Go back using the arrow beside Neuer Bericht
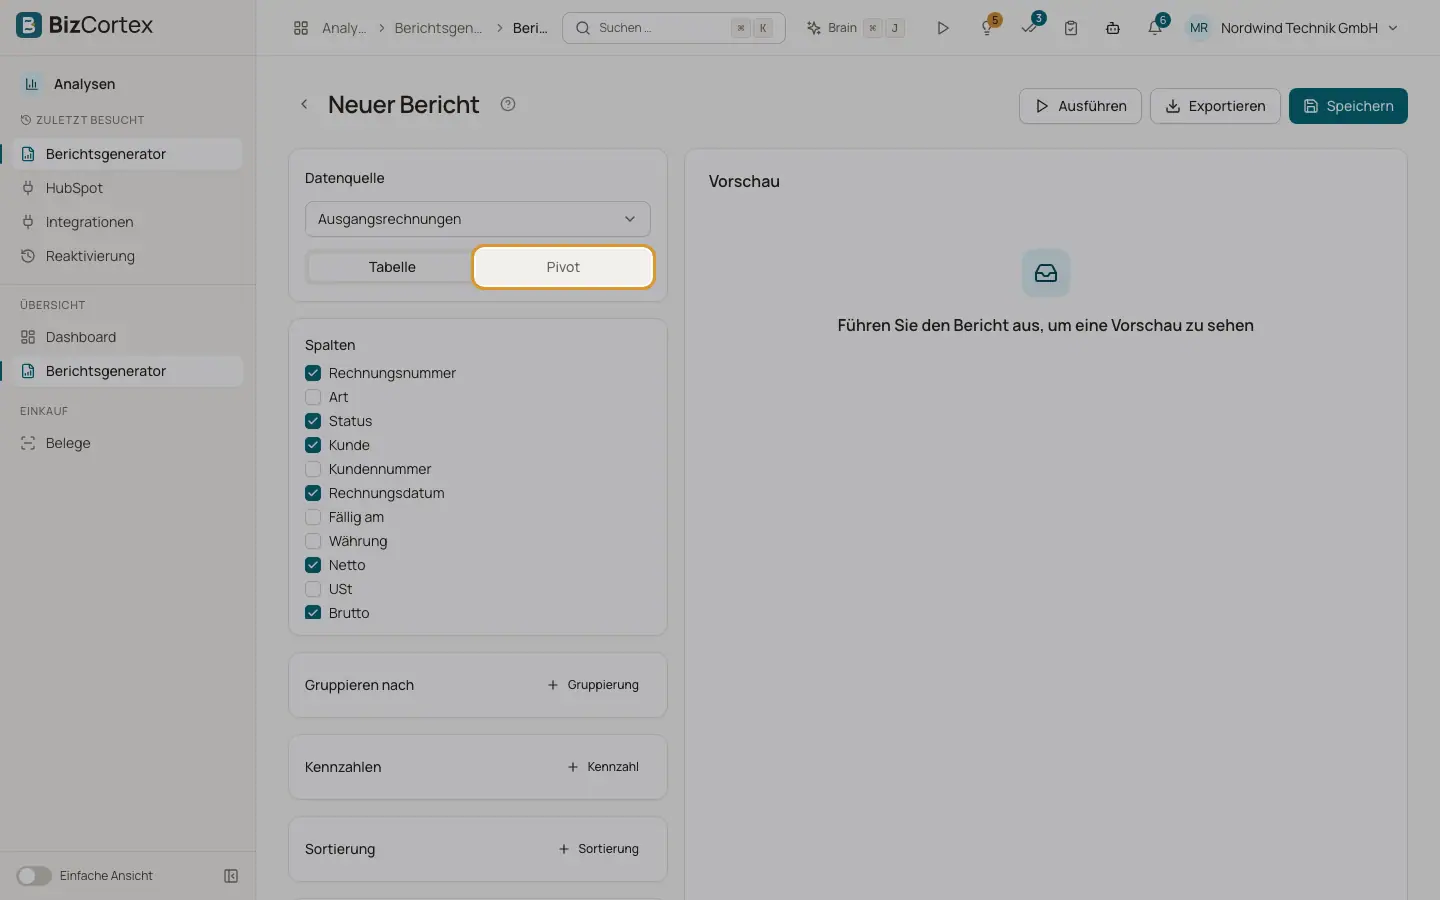The height and width of the screenshot is (900, 1440). click(x=304, y=104)
